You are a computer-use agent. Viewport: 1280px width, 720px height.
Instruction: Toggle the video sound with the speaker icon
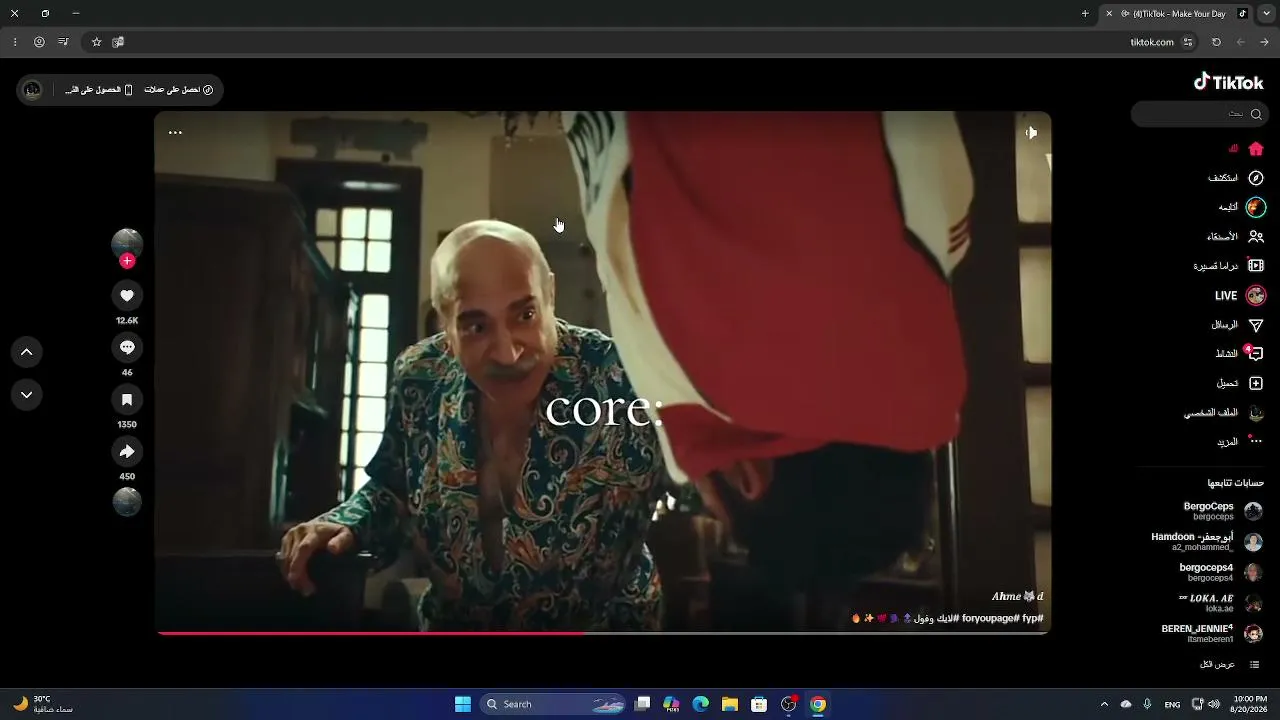tap(1031, 132)
